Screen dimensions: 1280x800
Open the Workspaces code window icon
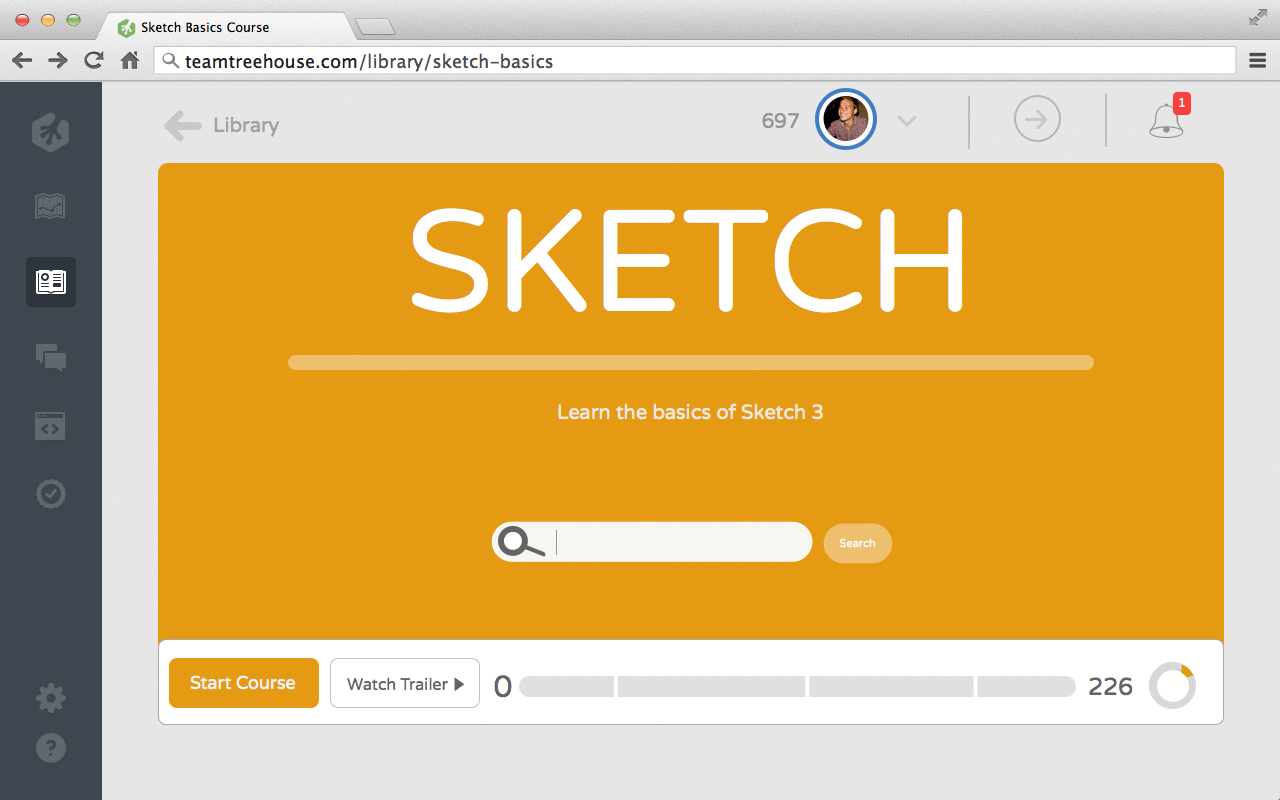pos(50,426)
